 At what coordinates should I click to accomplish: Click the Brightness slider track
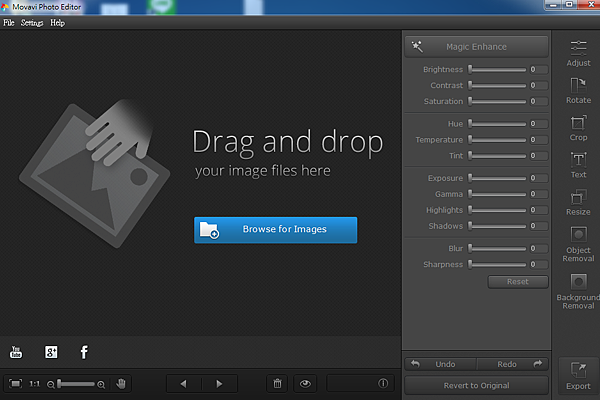point(497,70)
